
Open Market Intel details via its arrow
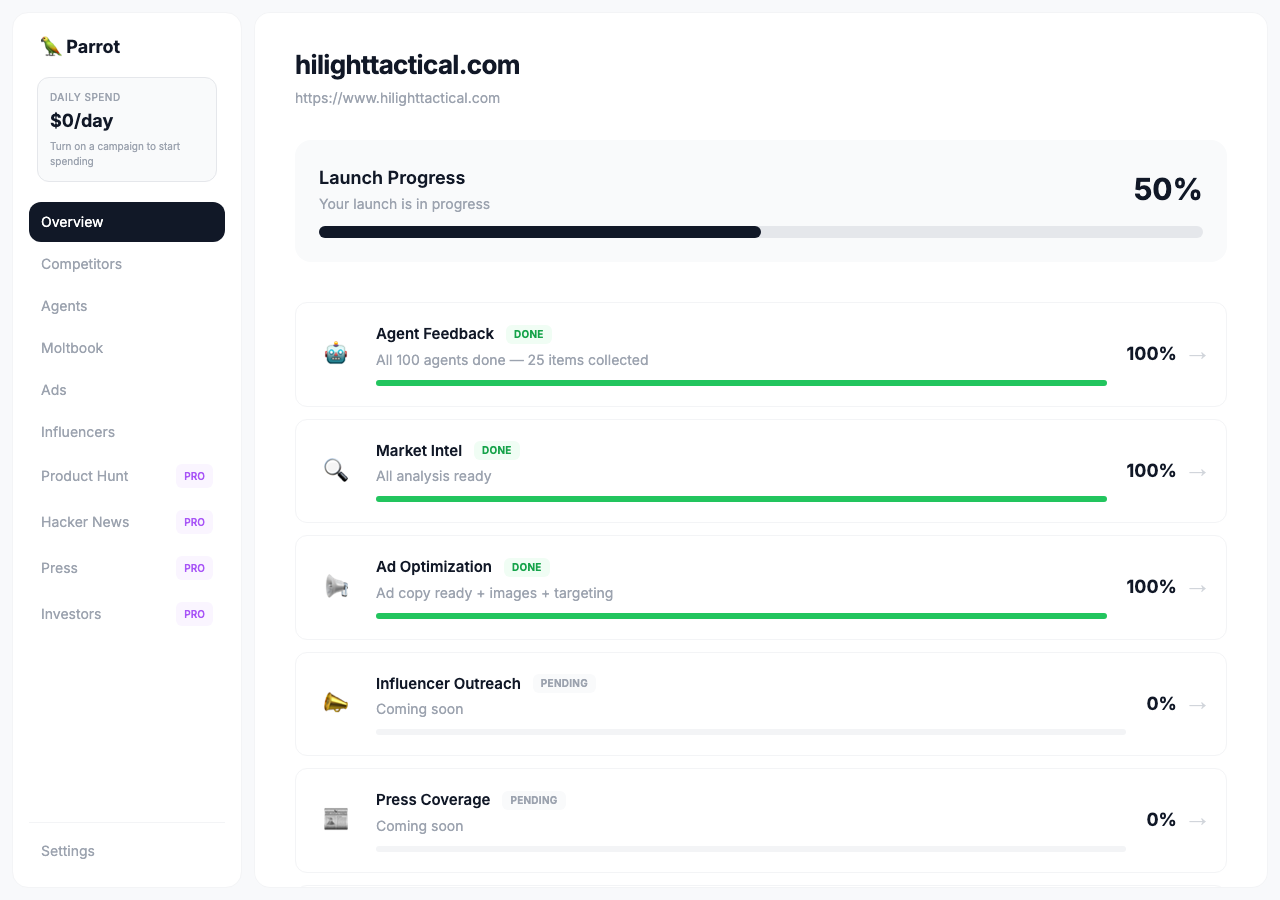tap(1197, 471)
